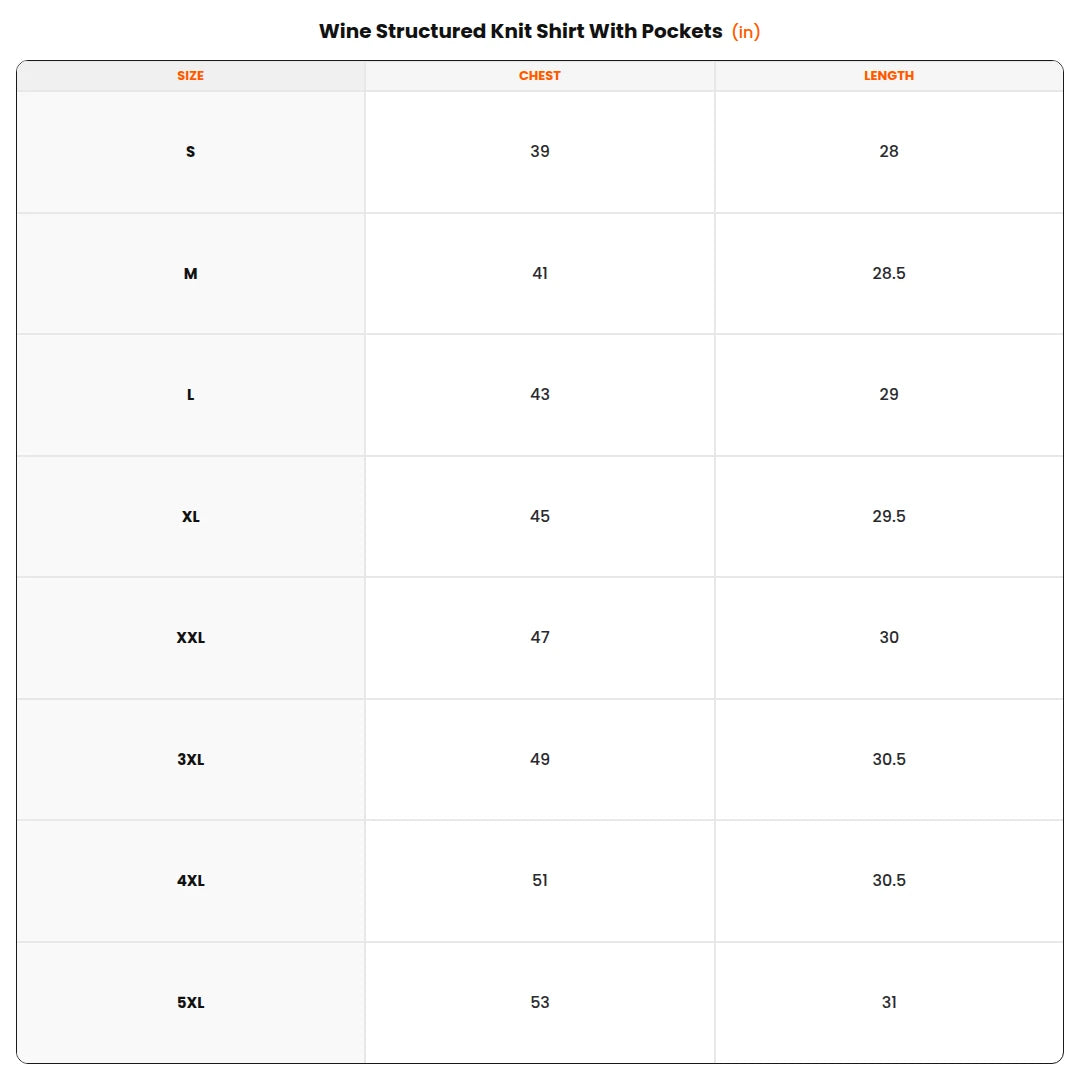Click length value 29.5 for size XL
The image size is (1080, 1080).
coord(889,517)
